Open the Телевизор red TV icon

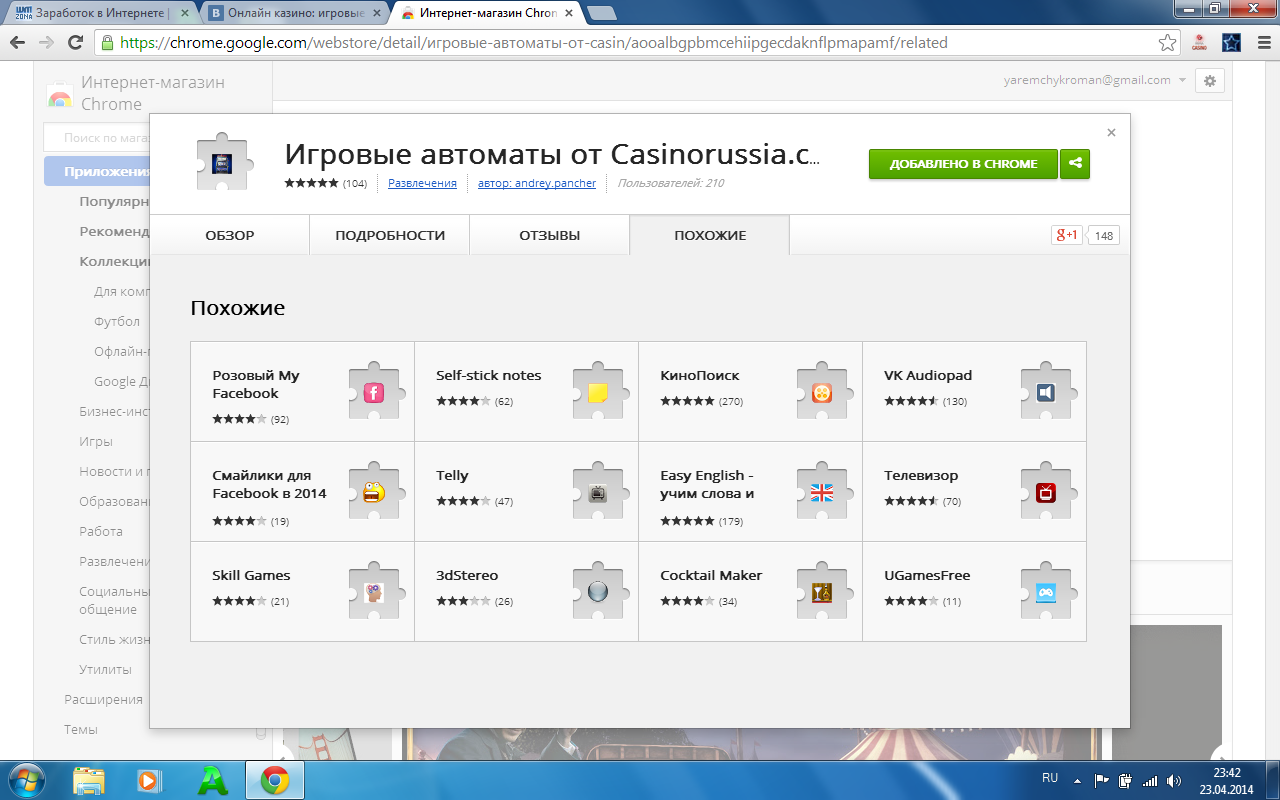click(1046, 492)
